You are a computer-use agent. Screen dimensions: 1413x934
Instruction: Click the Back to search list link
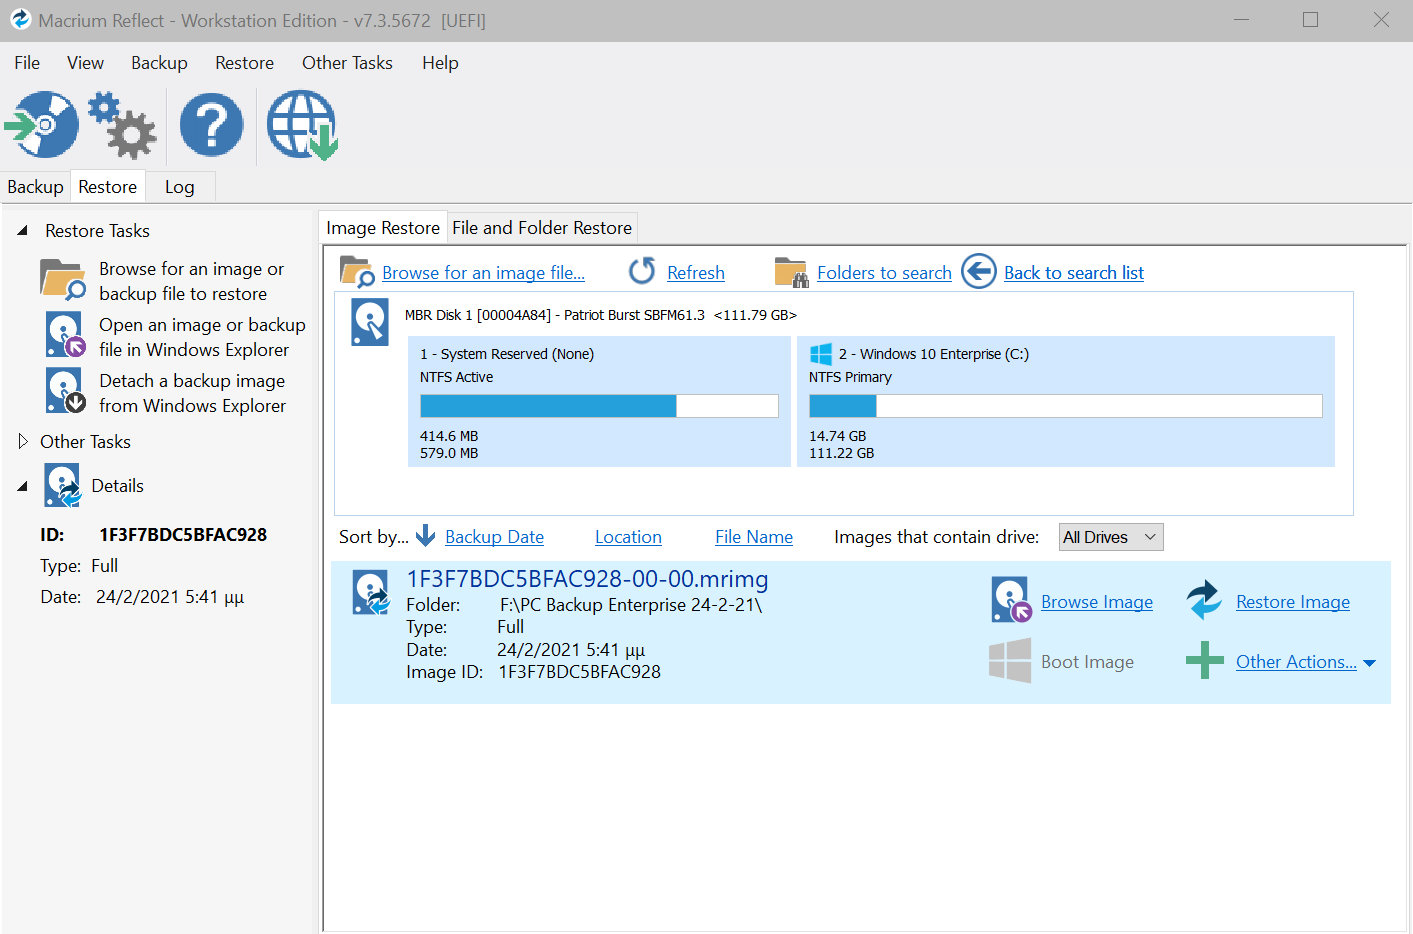(x=1074, y=273)
